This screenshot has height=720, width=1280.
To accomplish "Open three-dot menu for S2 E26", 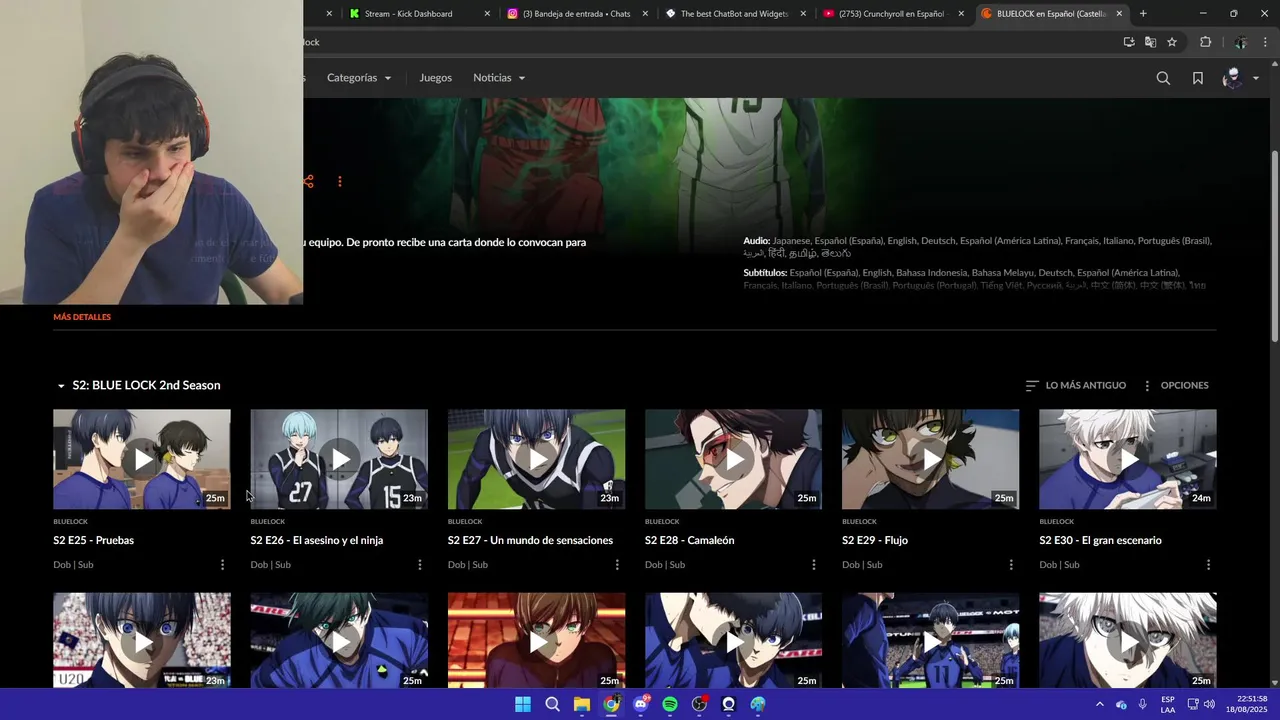I will [x=419, y=565].
